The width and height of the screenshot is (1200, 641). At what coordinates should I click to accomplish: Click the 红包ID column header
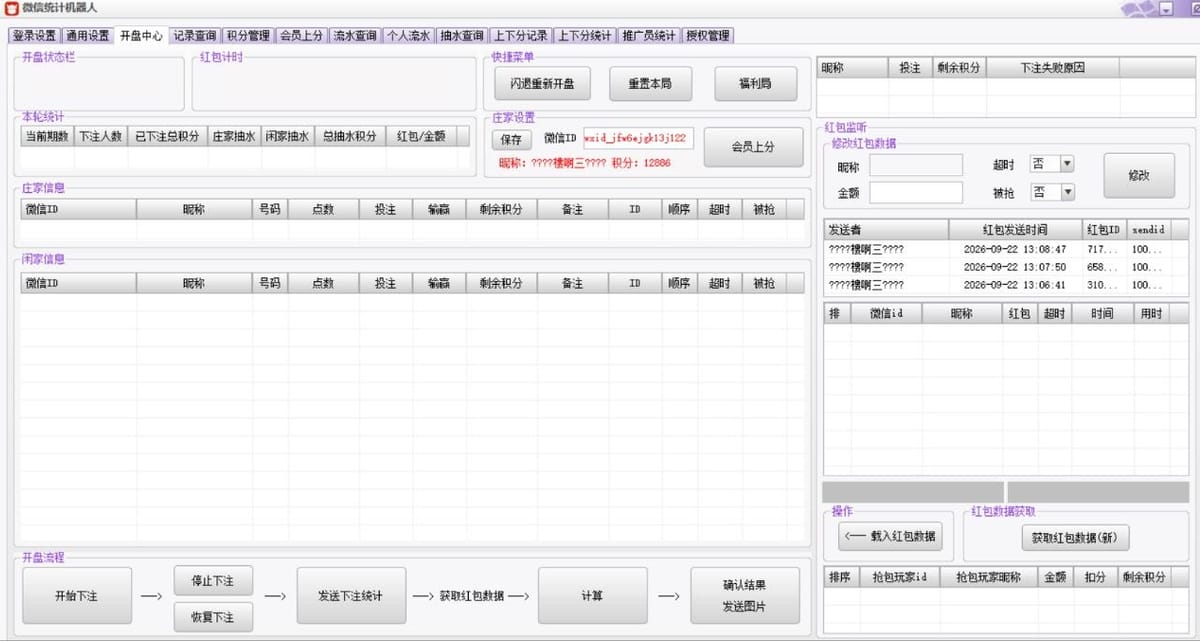pyautogui.click(x=1104, y=230)
